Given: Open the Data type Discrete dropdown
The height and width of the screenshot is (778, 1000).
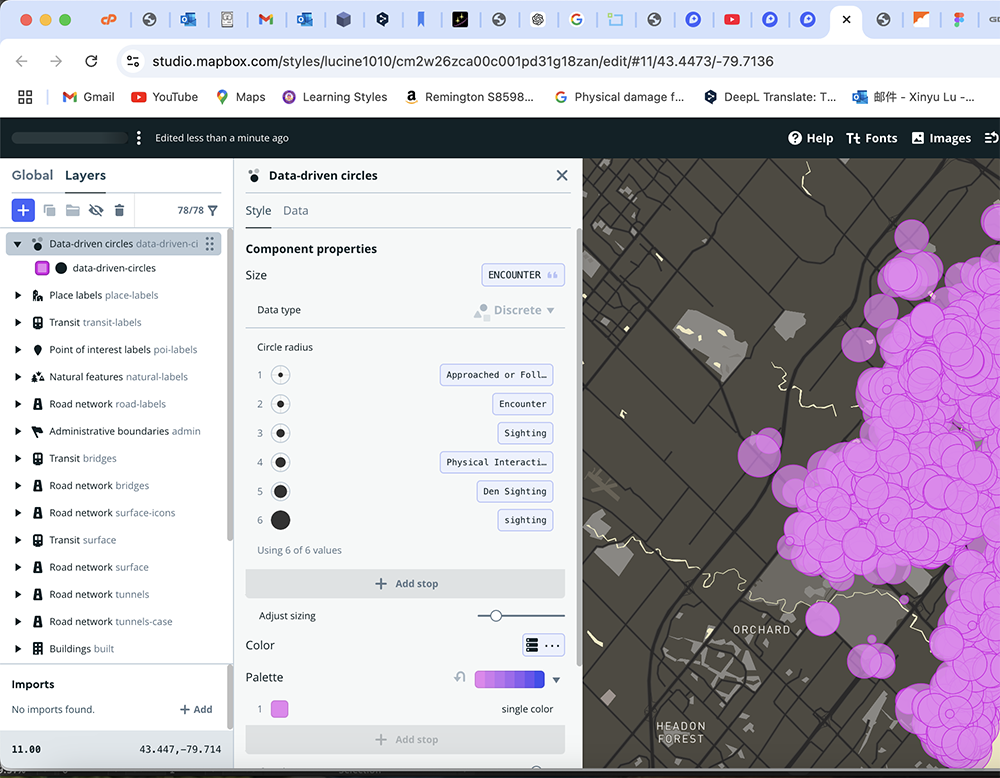Looking at the screenshot, I should (521, 310).
